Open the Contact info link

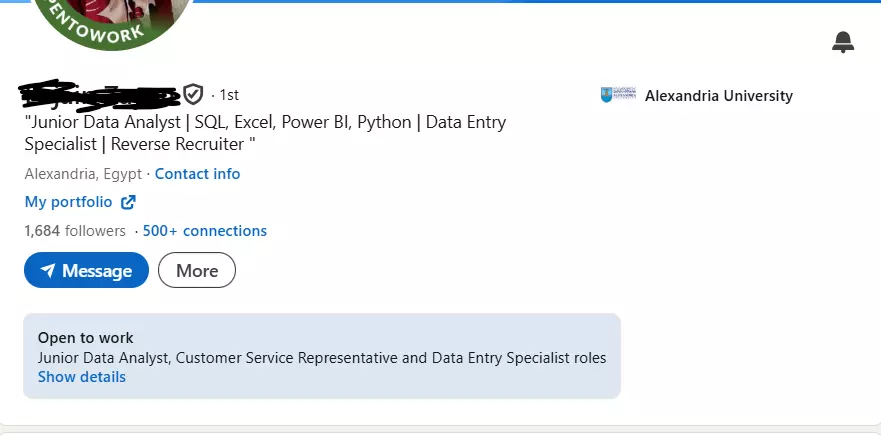(197, 174)
